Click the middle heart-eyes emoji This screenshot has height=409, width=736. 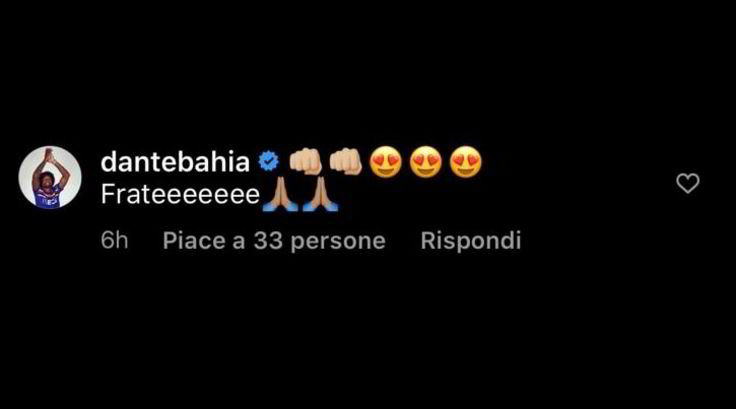pos(426,162)
